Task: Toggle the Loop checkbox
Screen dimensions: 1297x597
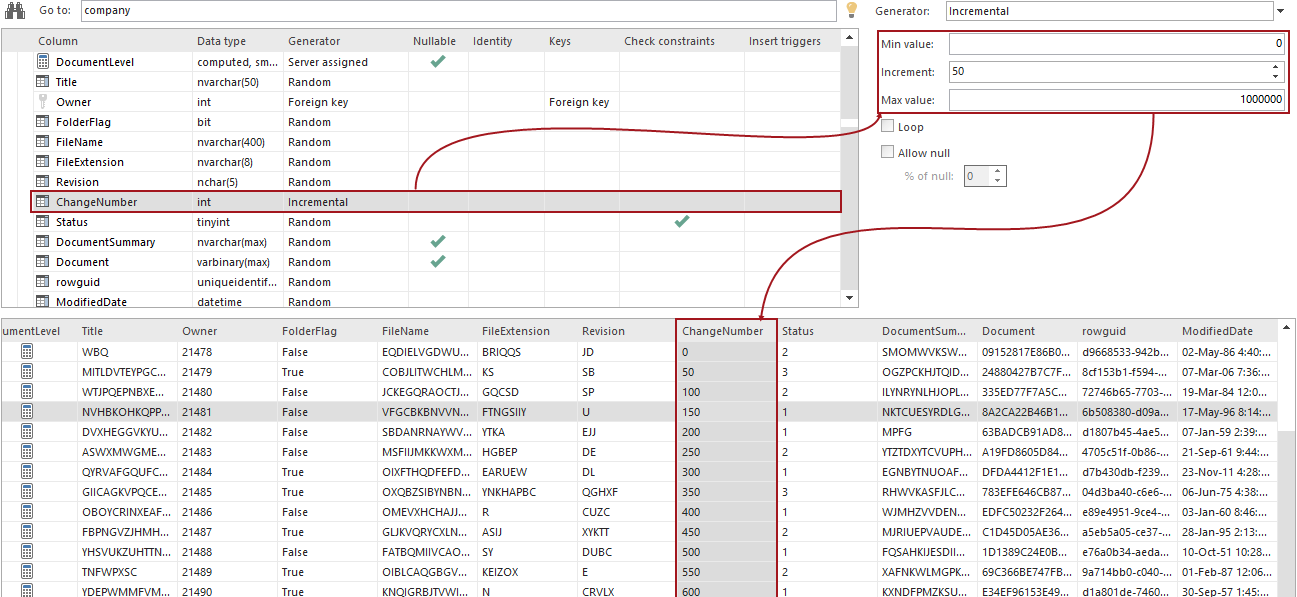Action: (x=887, y=127)
